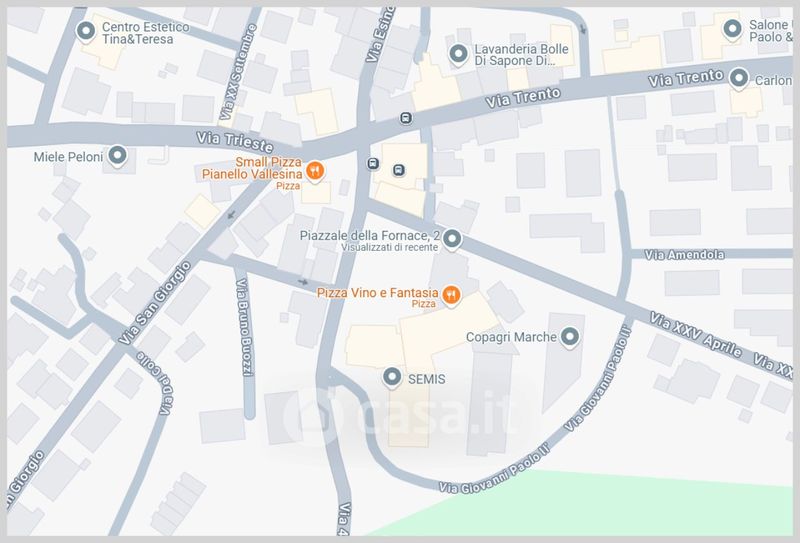Click the Copagri Marche text label
The image size is (800, 543).
pyautogui.click(x=511, y=337)
